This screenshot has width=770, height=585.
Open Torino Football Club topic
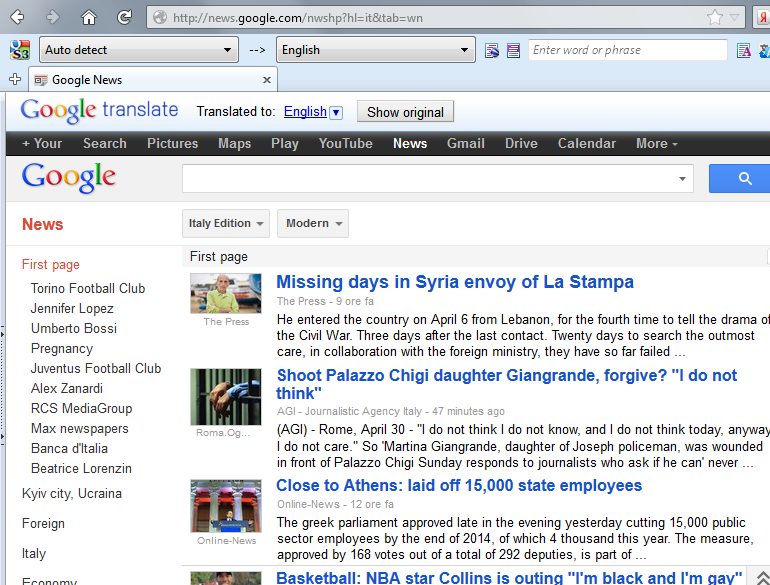[x=88, y=288]
